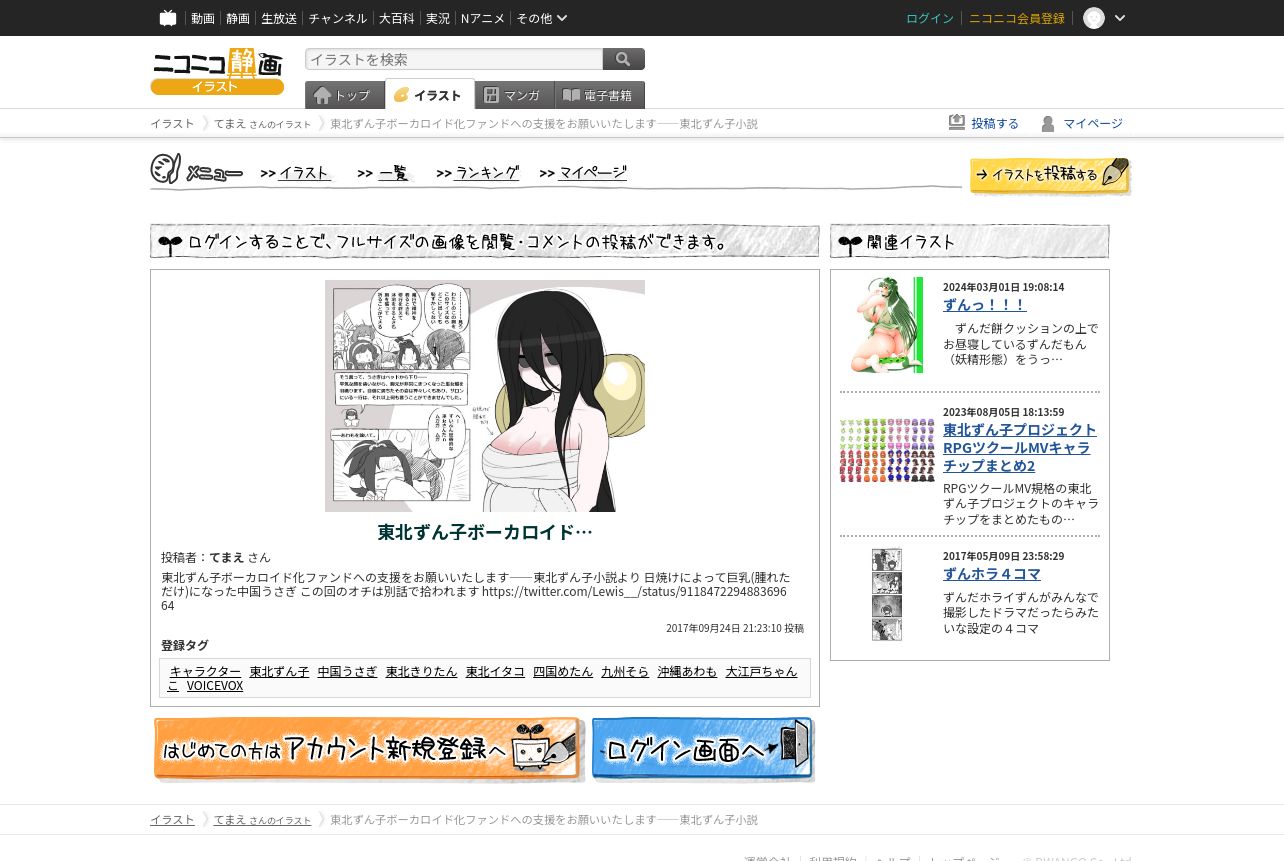The height and width of the screenshot is (861, 1284).
Task: Click the キャラクター tag
Action: [x=205, y=671]
